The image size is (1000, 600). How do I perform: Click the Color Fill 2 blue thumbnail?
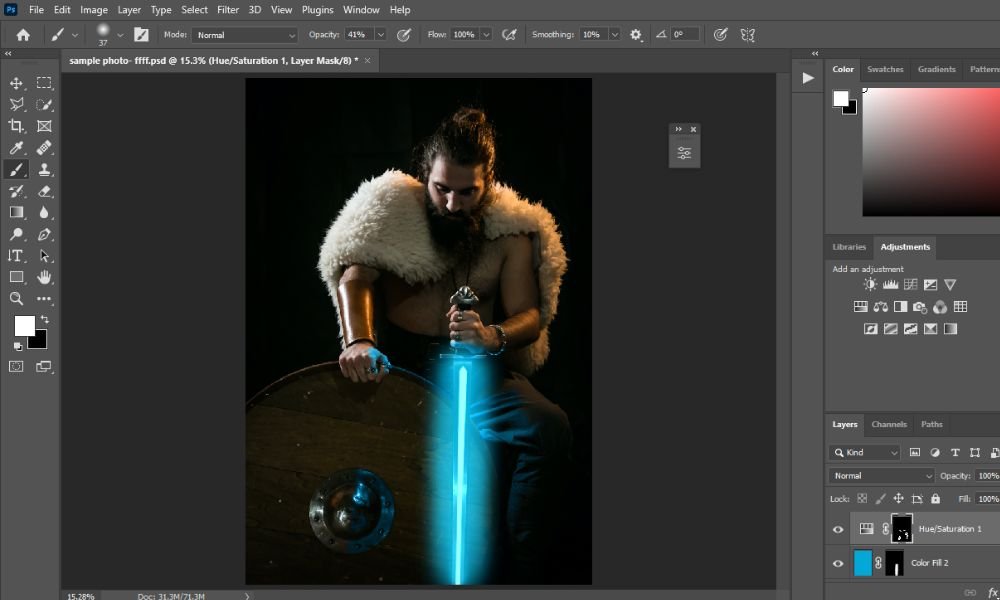(862, 563)
